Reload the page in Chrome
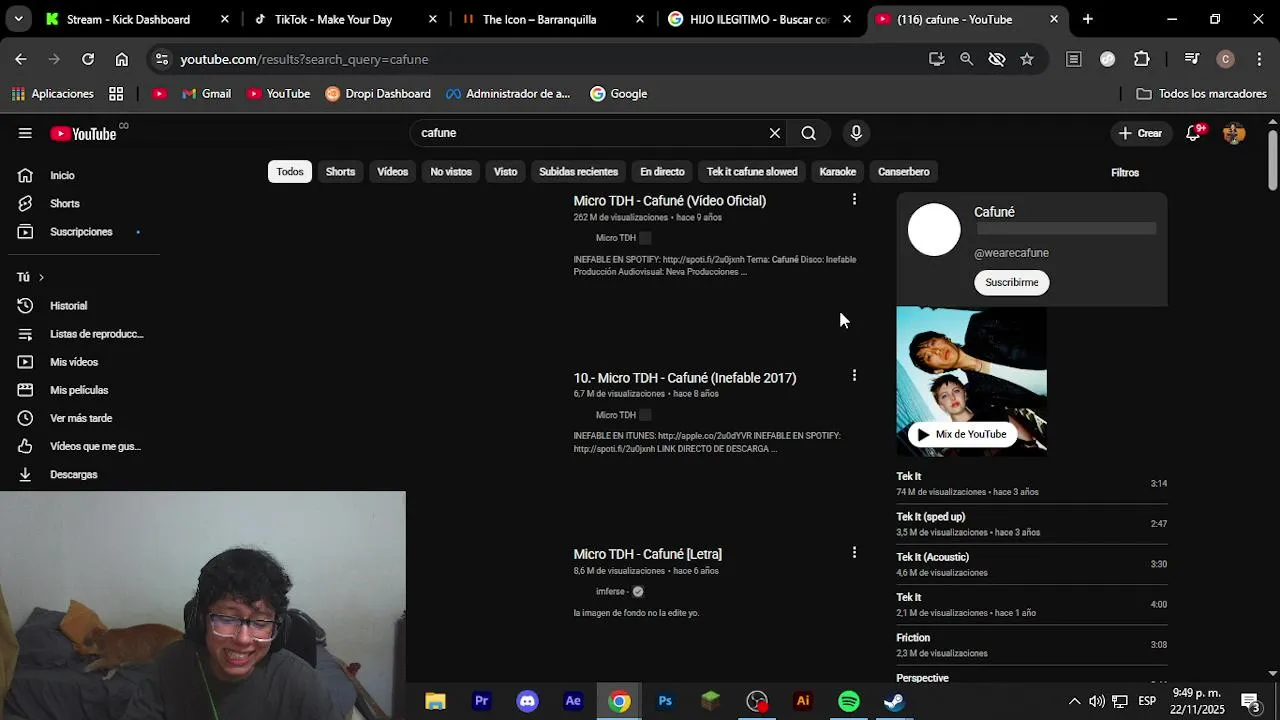This screenshot has height=720, width=1280. pyautogui.click(x=88, y=59)
